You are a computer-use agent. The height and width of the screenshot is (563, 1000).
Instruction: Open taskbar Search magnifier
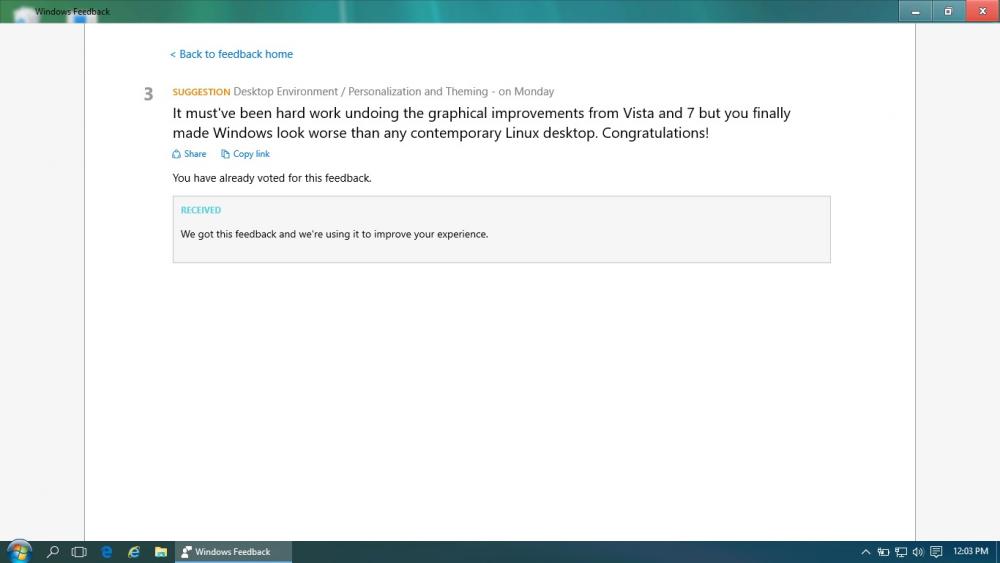tap(53, 552)
